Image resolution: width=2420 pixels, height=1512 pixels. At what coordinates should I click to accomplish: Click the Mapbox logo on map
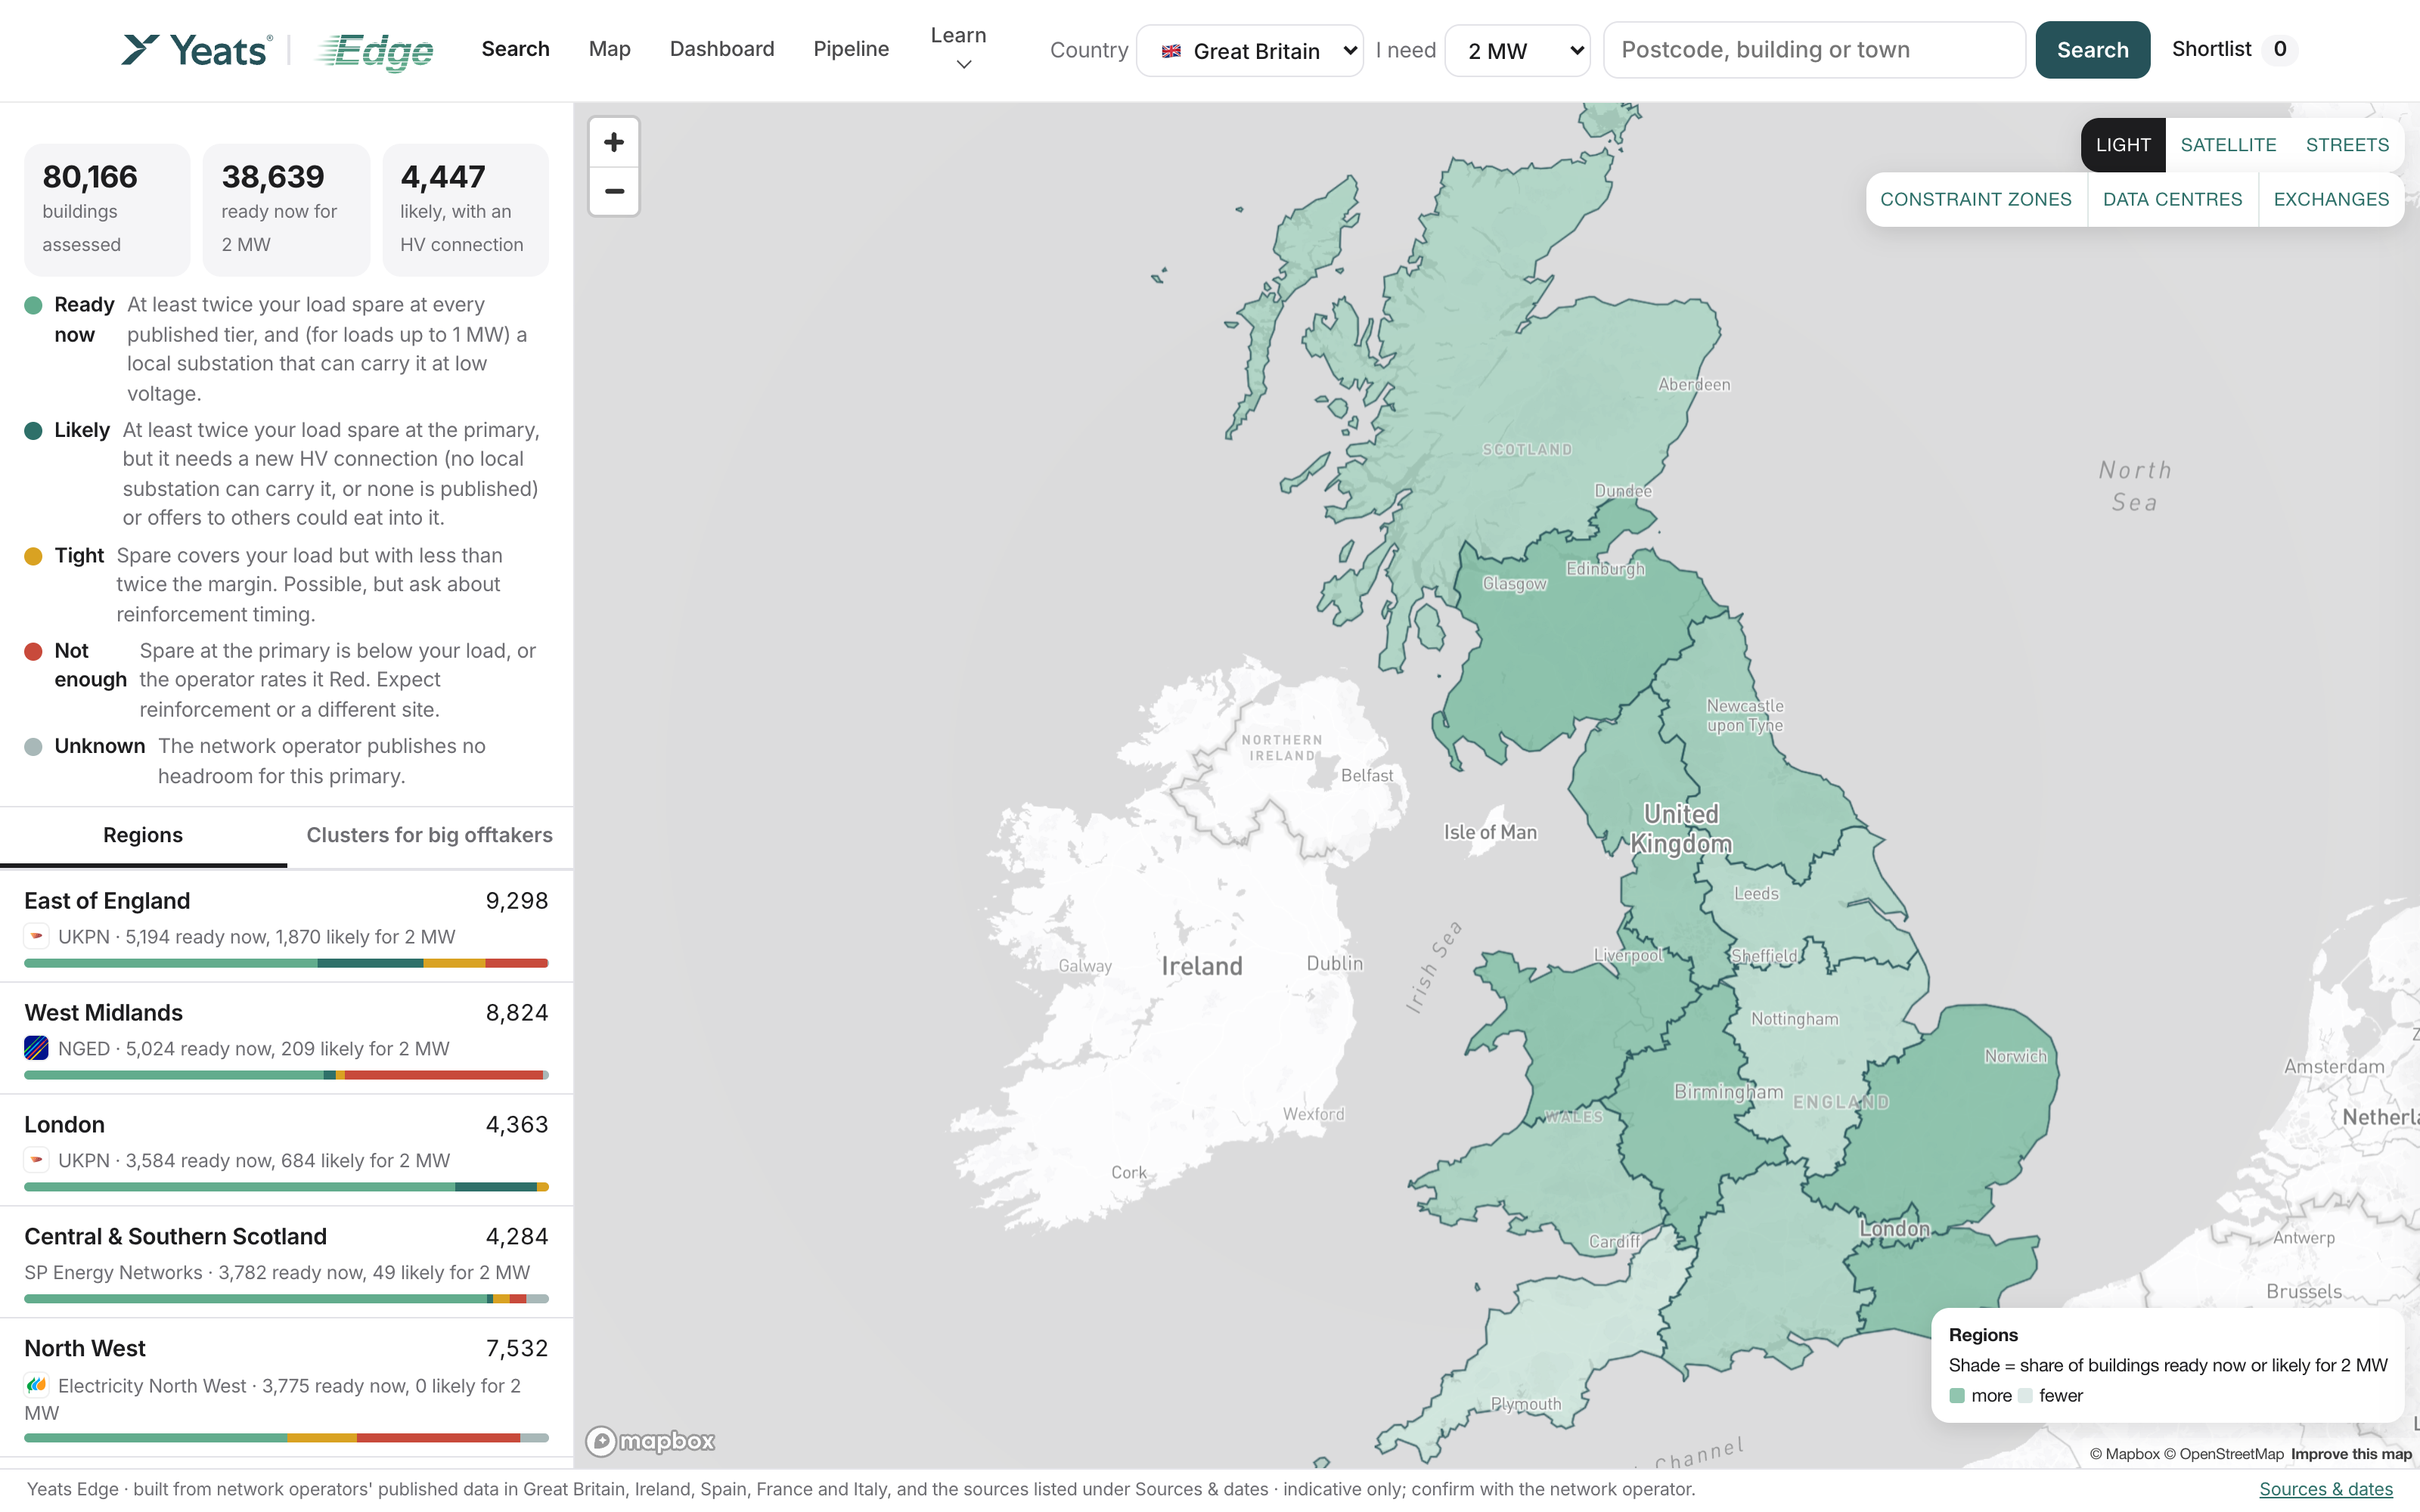pos(650,1441)
